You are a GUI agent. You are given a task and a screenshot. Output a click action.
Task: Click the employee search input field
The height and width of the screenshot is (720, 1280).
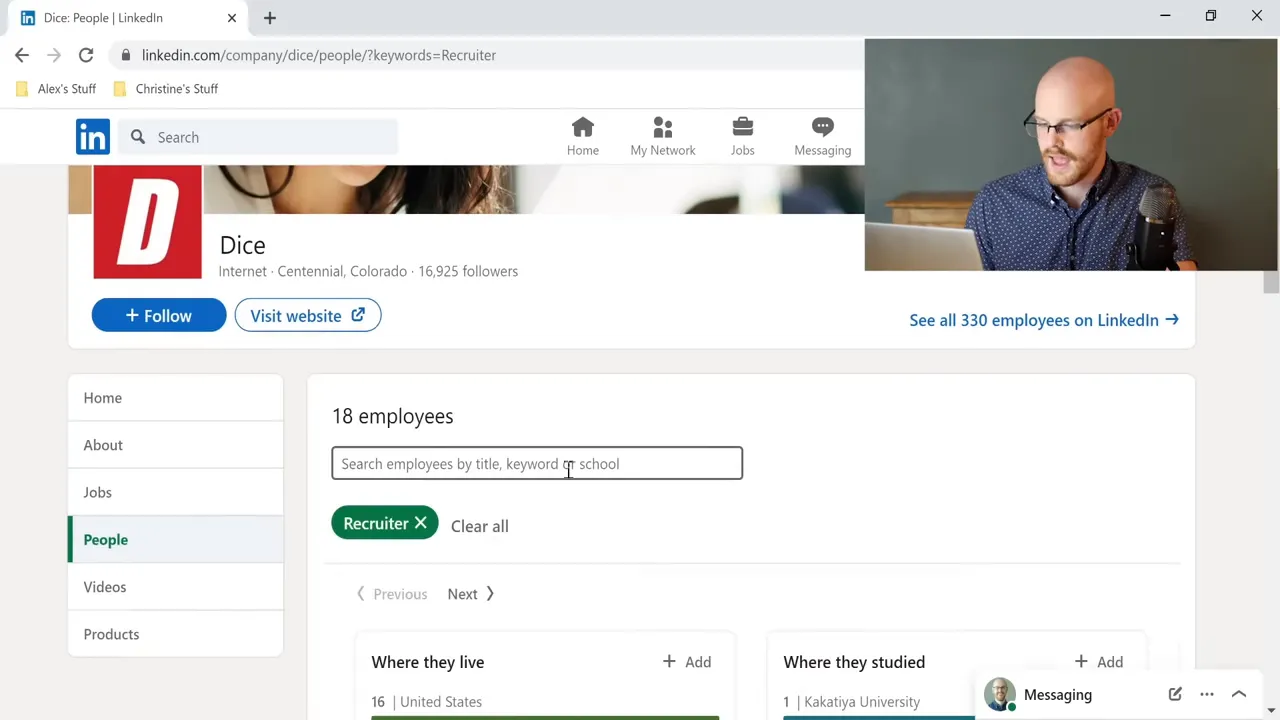[x=537, y=463]
